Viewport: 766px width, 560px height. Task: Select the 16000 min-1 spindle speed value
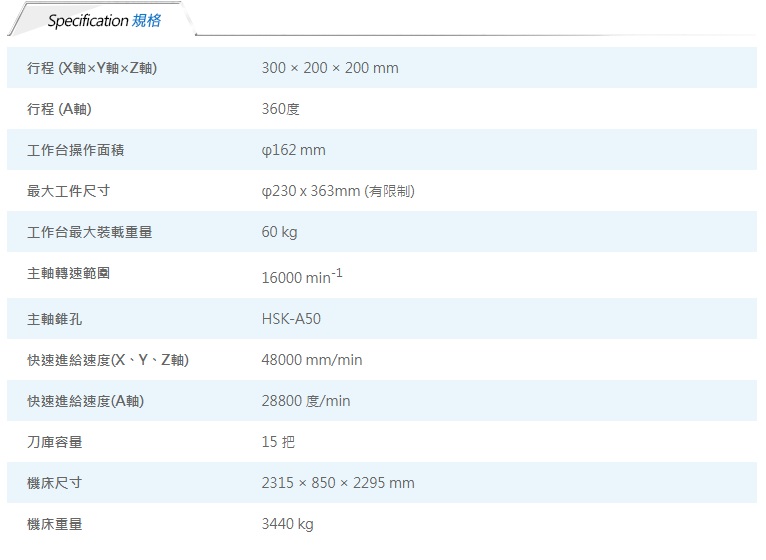tap(301, 276)
